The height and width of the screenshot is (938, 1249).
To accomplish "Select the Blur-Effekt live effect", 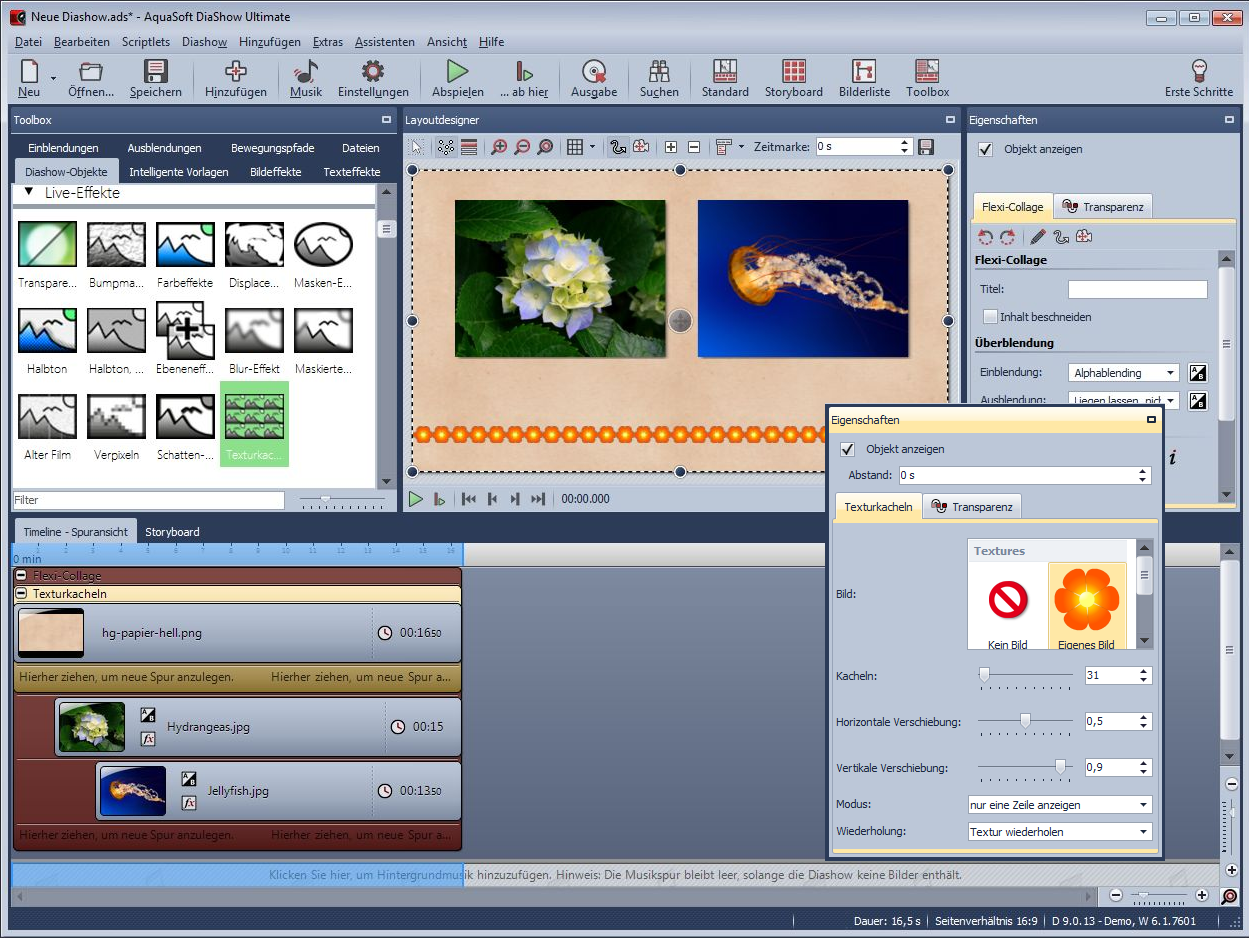I will (254, 331).
